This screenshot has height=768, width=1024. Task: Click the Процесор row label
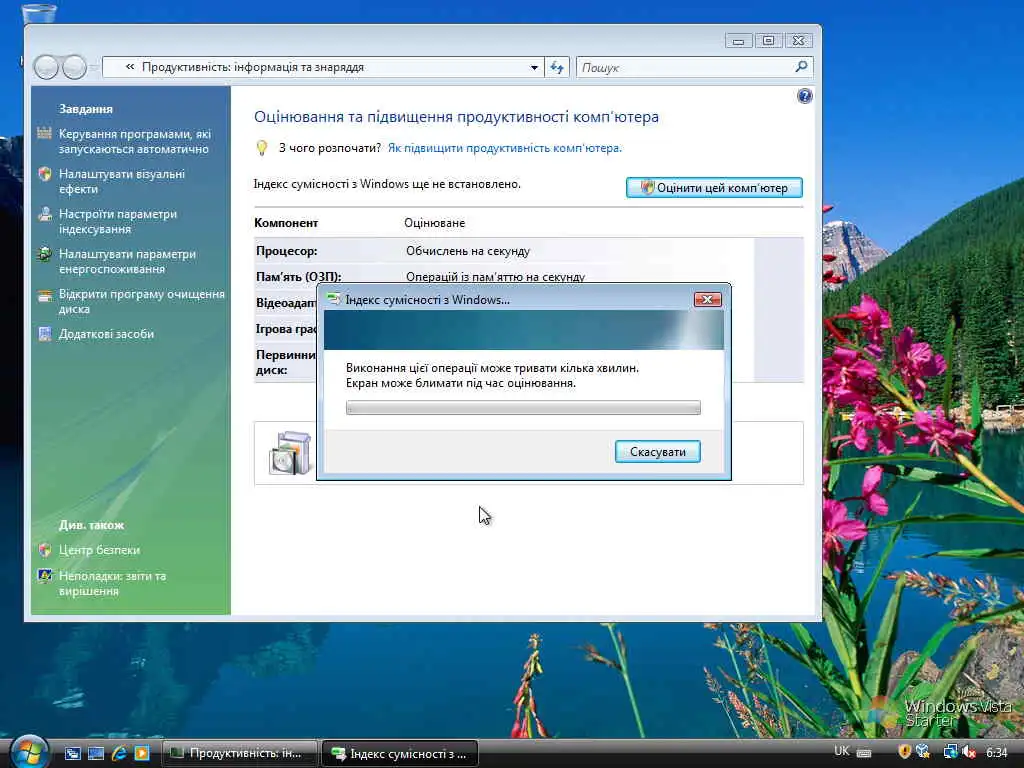coord(287,251)
